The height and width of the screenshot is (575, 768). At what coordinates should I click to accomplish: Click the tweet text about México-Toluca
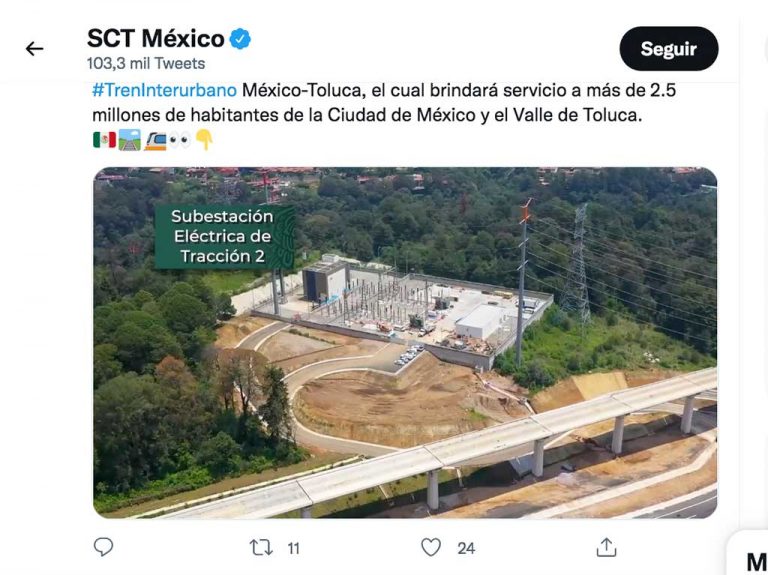click(x=384, y=102)
